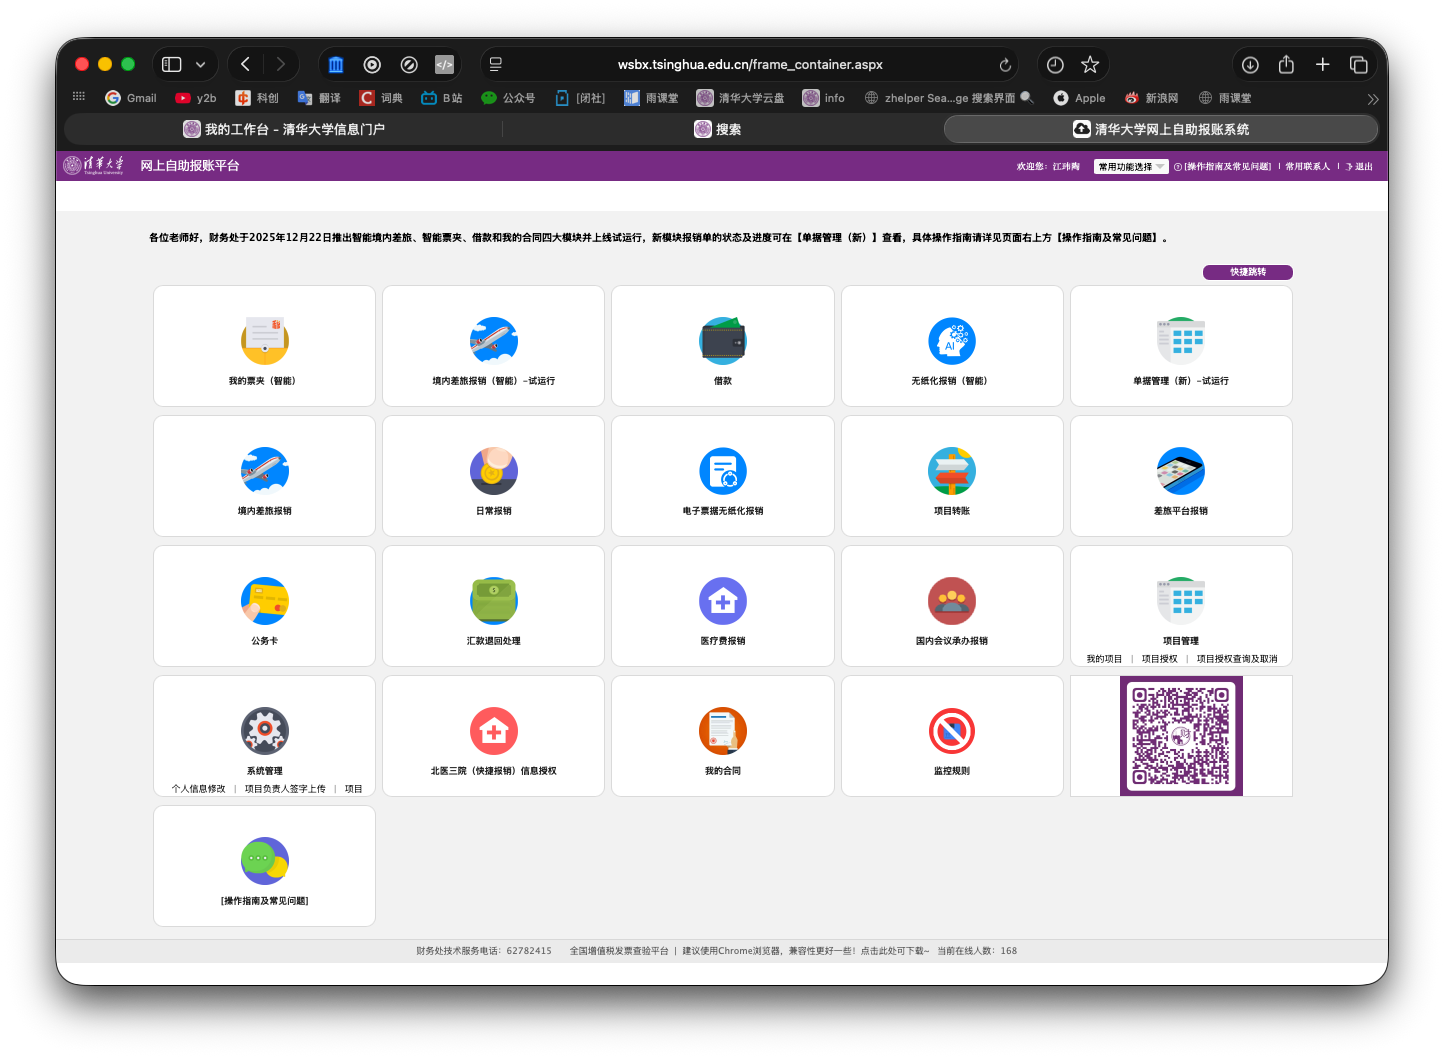This screenshot has width=1444, height=1059.
Task: Show the tab overview icon
Action: coord(1358,64)
